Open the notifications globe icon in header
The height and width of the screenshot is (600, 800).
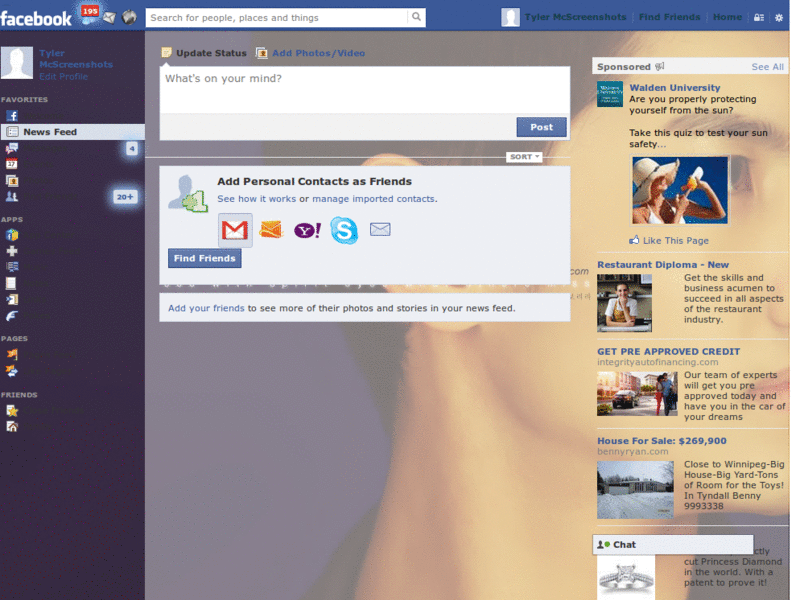point(129,18)
